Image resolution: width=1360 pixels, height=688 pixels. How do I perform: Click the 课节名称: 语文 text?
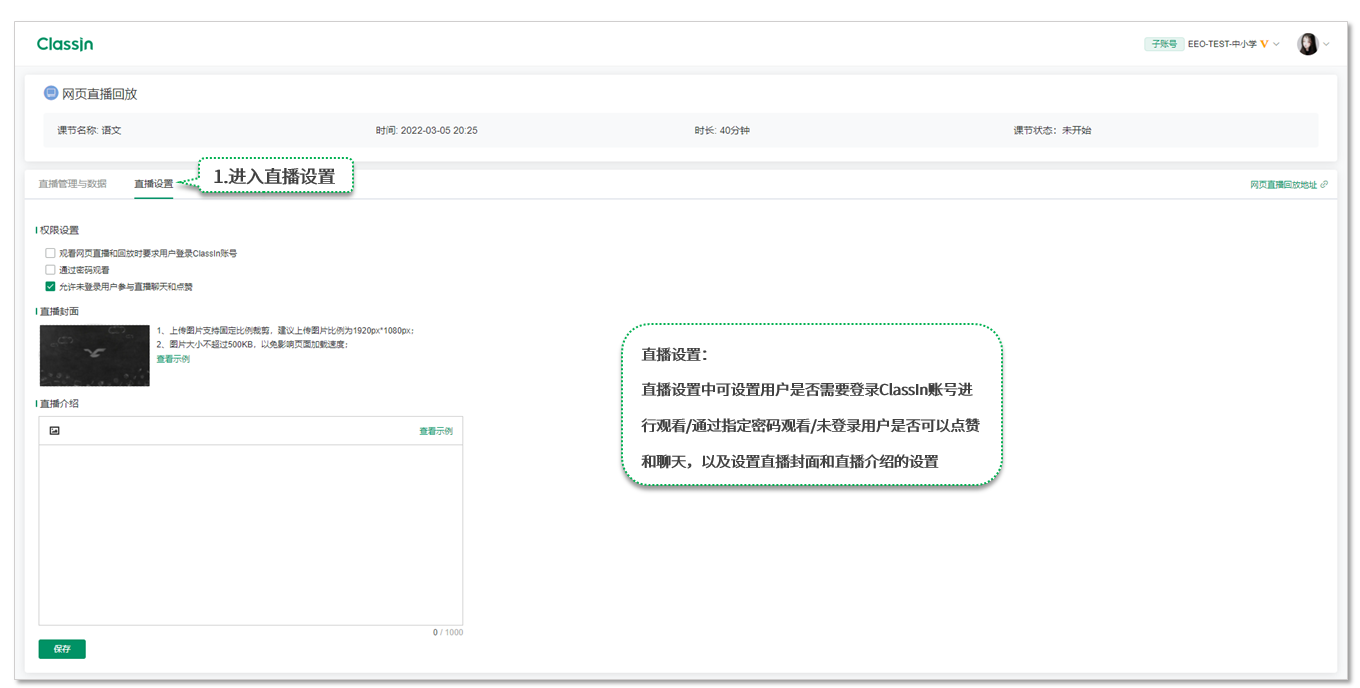89,131
